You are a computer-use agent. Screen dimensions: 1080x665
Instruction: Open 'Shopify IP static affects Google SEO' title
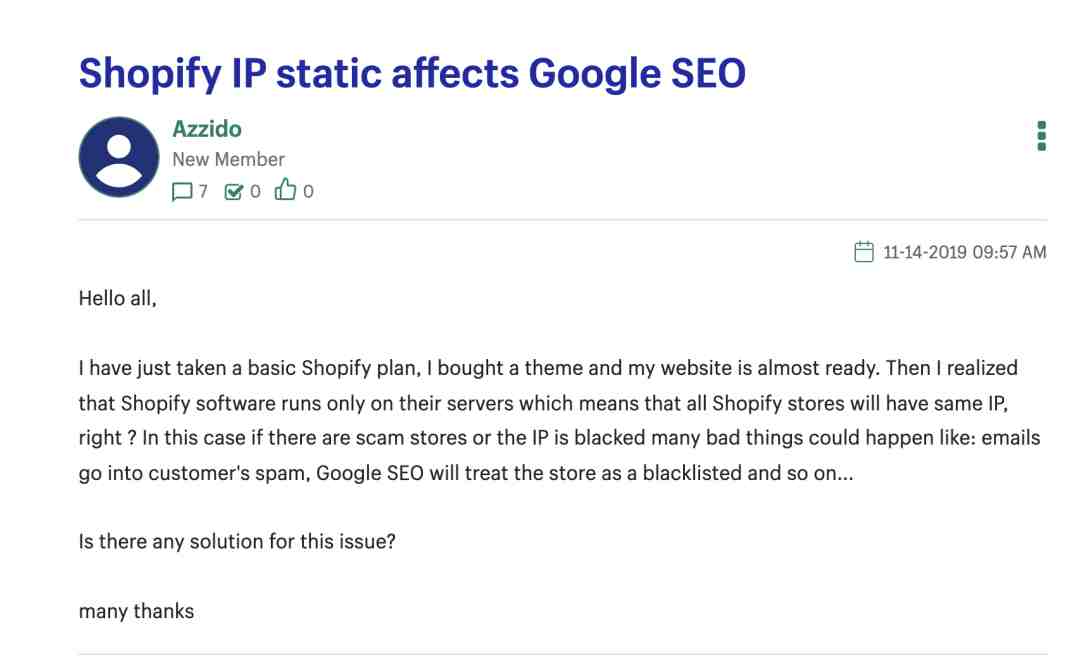pos(412,73)
